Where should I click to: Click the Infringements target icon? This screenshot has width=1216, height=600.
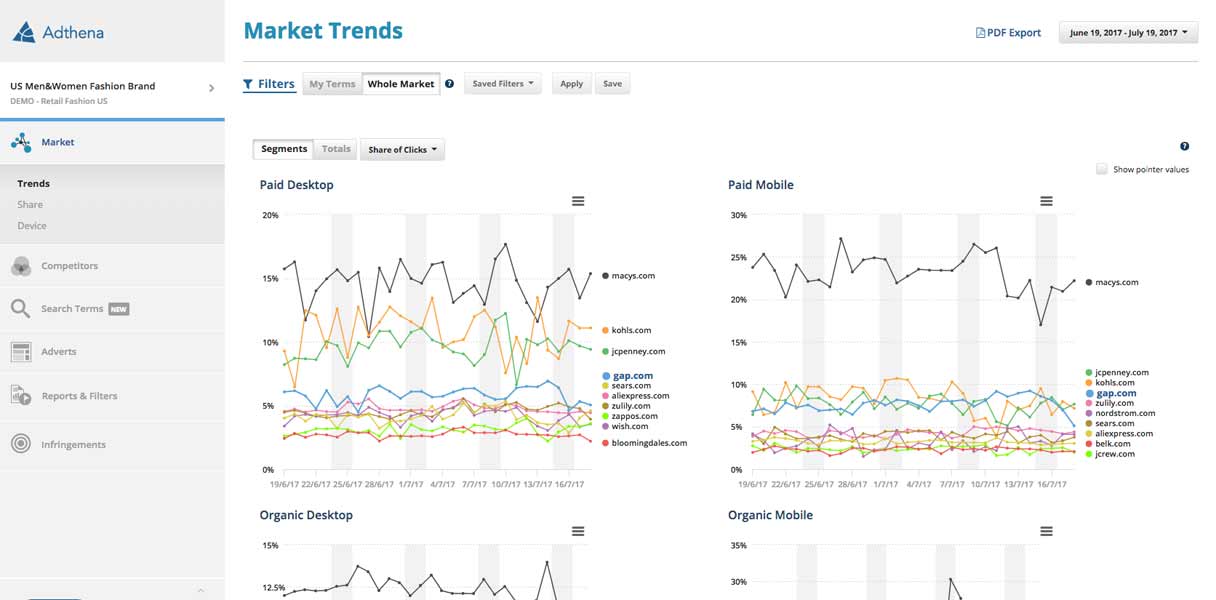click(21, 444)
